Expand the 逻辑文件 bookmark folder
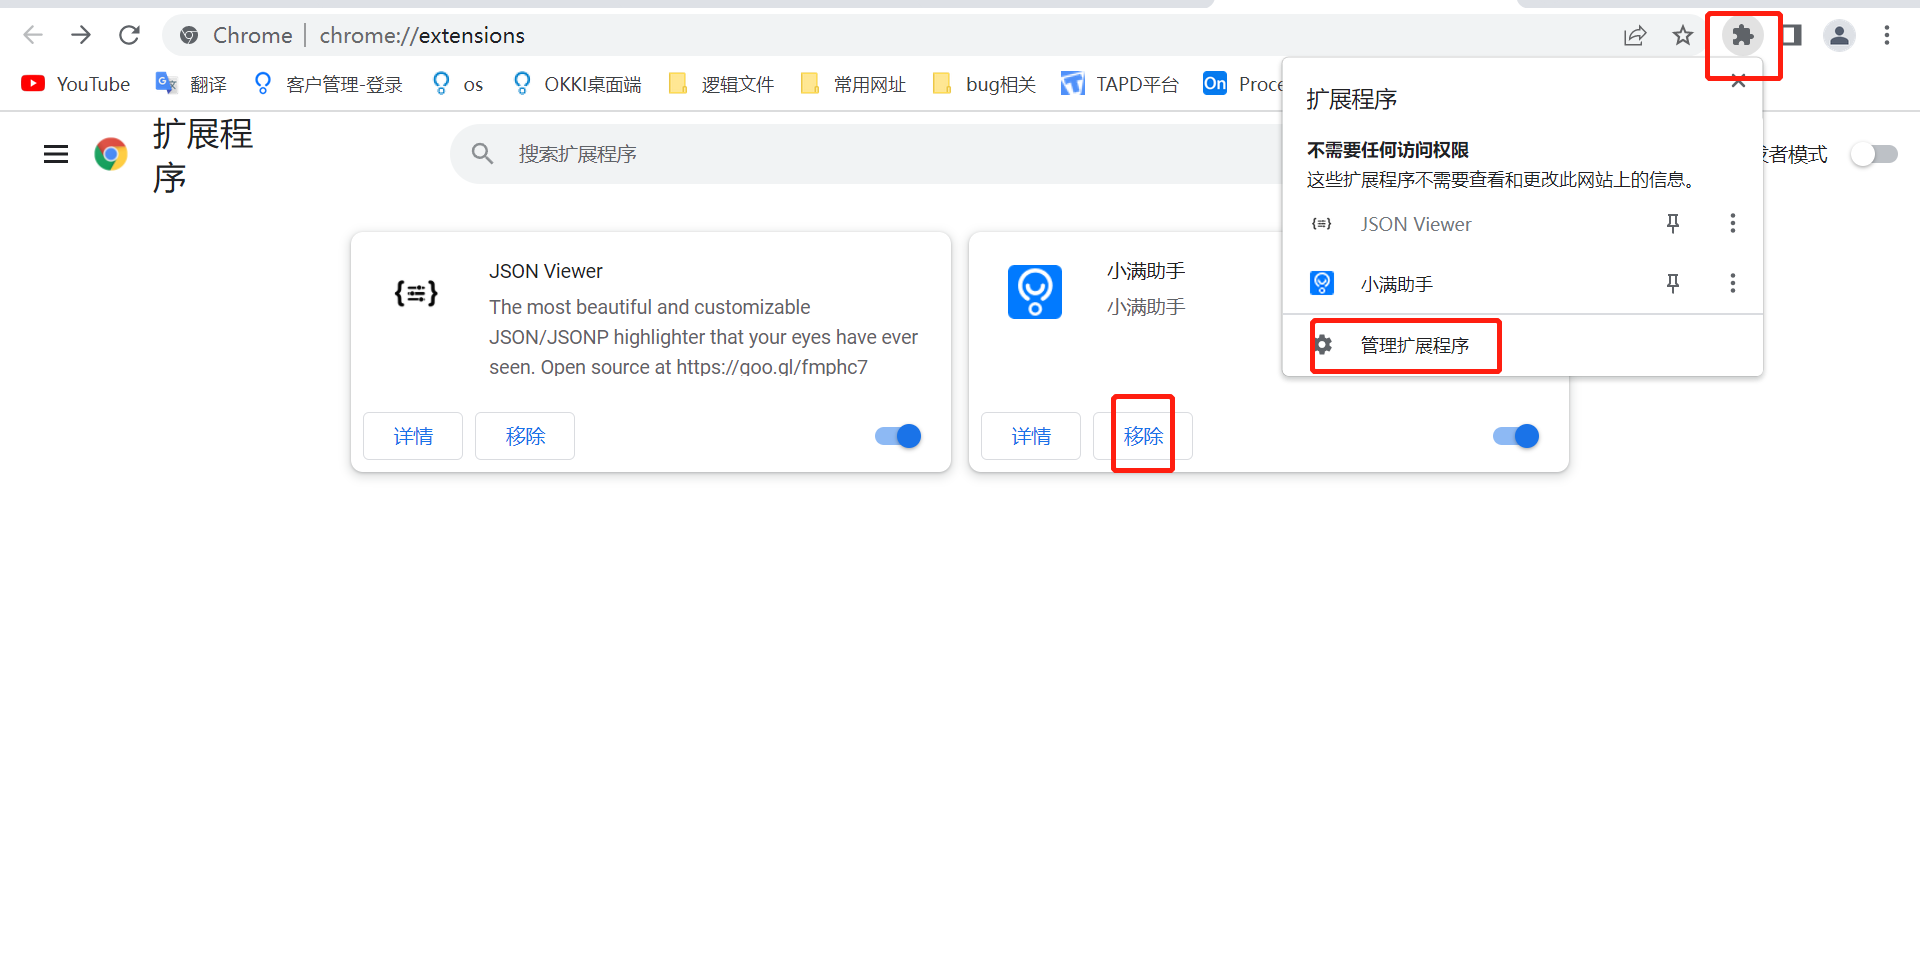This screenshot has width=1920, height=965. tap(721, 84)
